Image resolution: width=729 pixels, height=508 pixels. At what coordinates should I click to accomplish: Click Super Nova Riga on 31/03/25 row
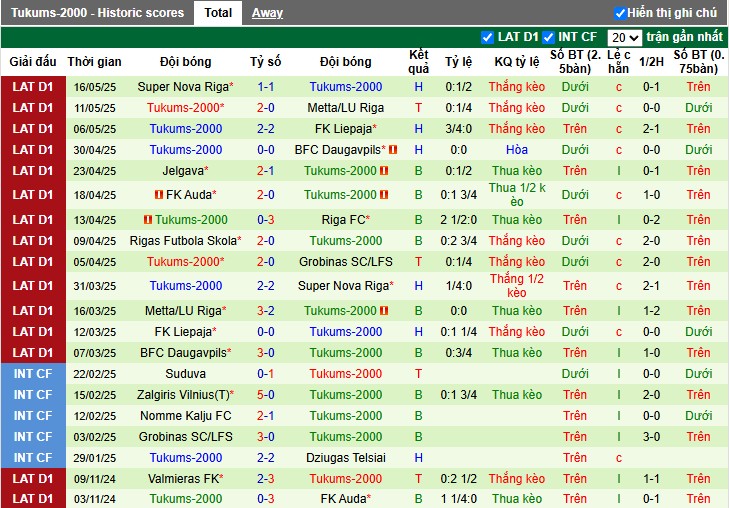(343, 286)
